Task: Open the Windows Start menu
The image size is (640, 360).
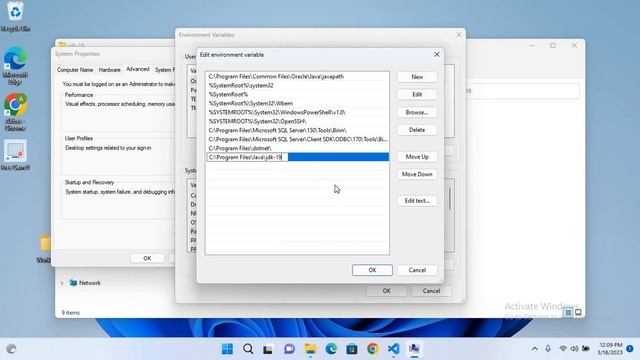Action: coord(227,349)
